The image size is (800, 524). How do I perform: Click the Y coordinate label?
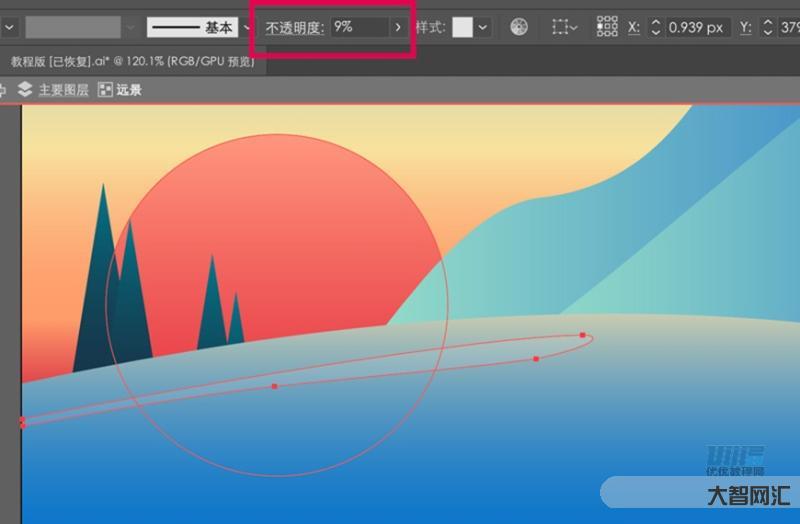[x=745, y=27]
